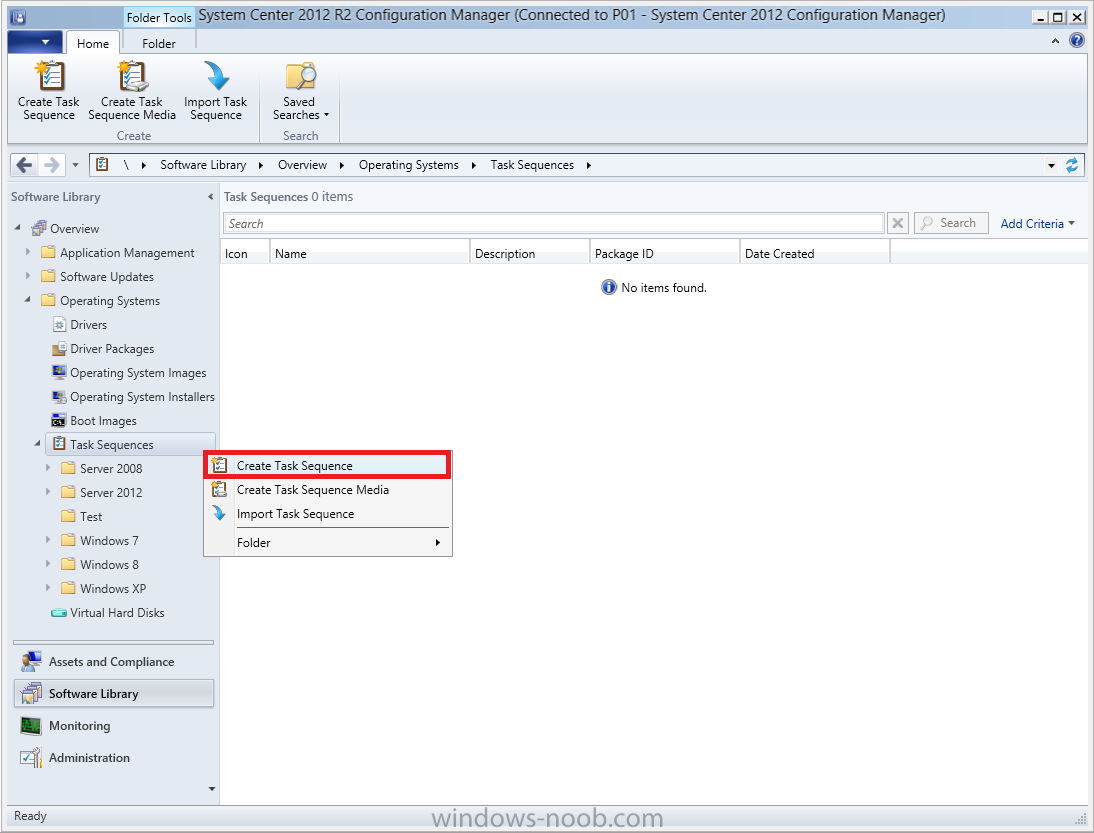Collapse the Software Library navigation pane

pos(210,197)
